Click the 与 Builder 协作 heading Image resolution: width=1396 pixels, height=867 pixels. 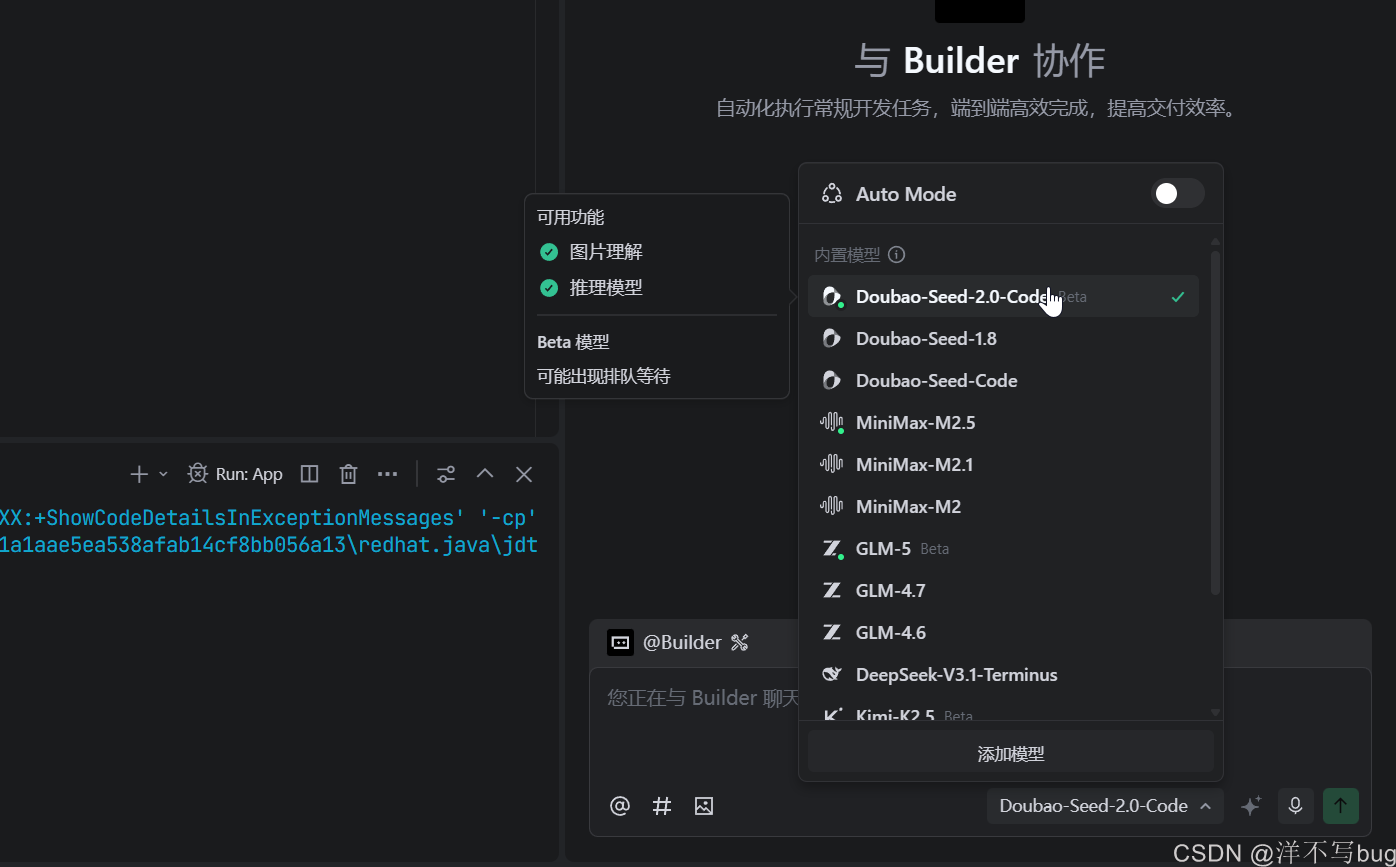coord(980,61)
